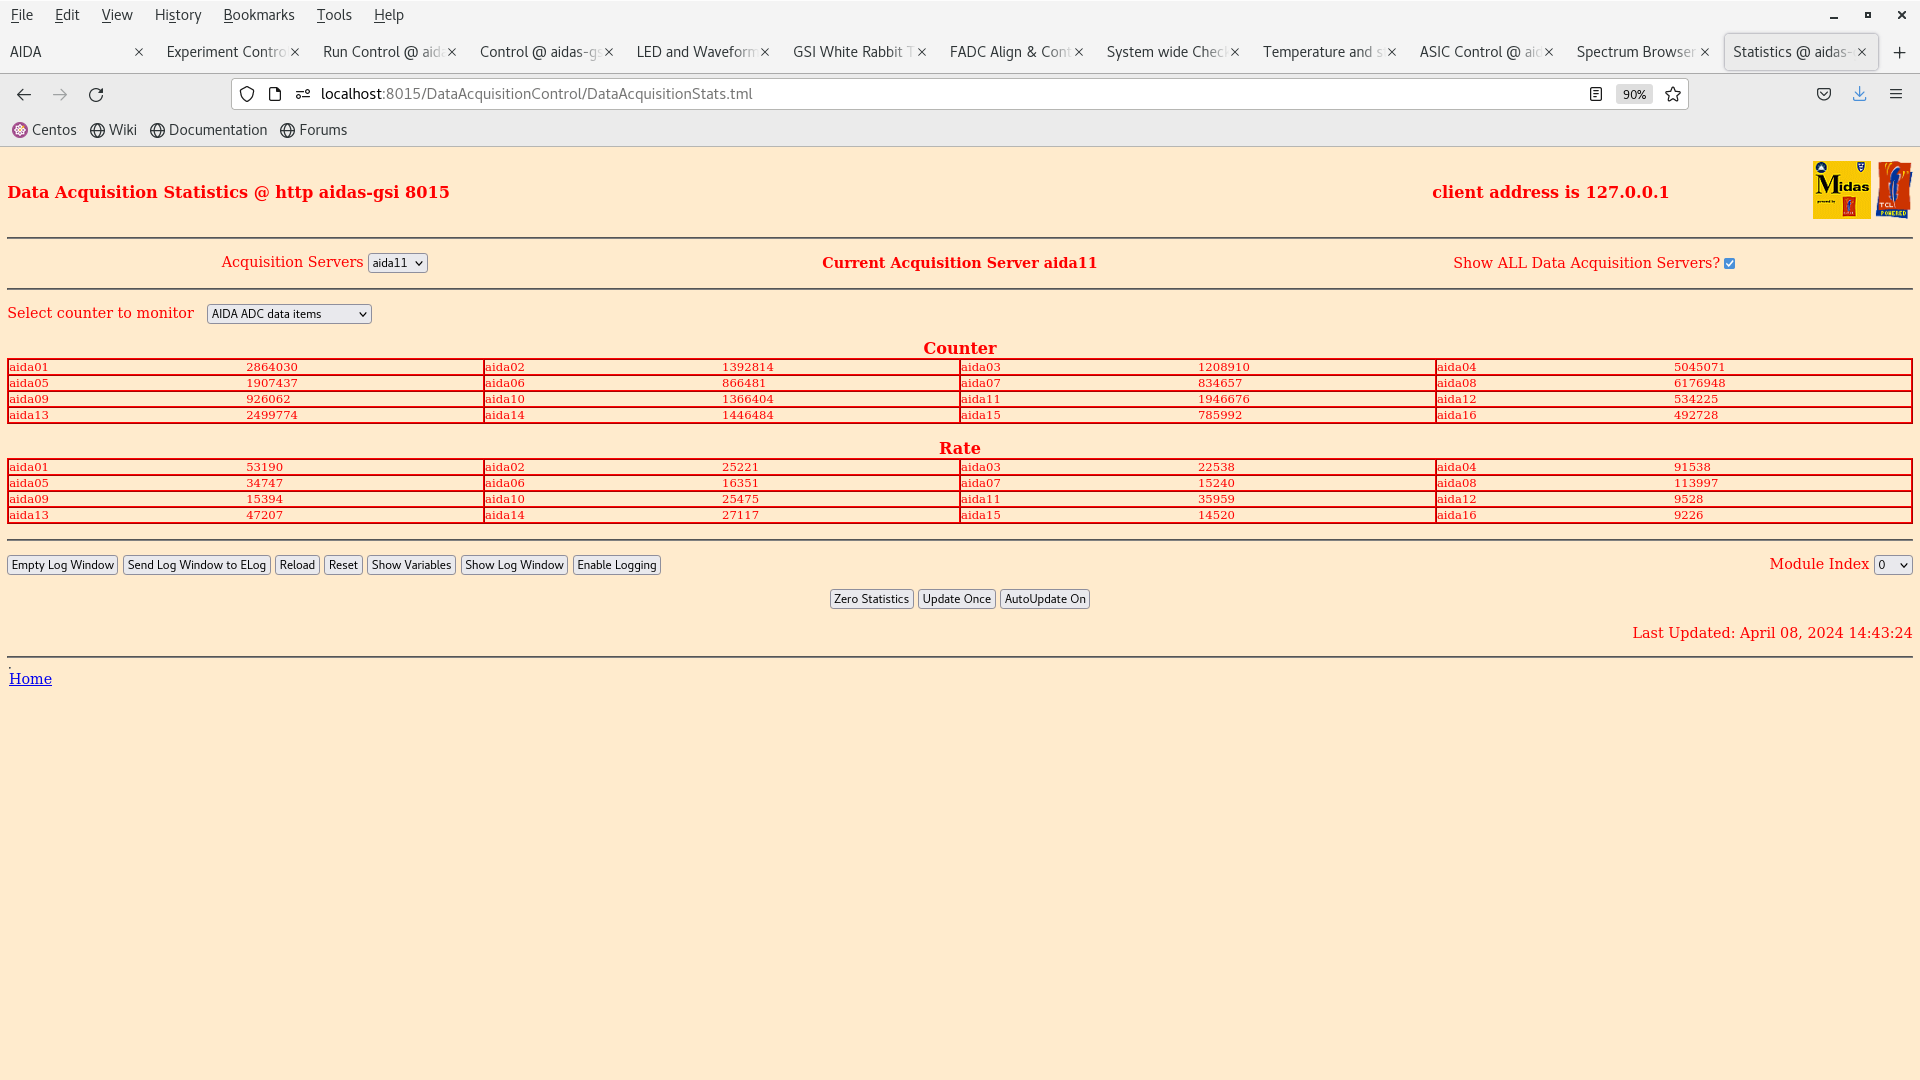Click the reload/refresh page icon

point(96,94)
